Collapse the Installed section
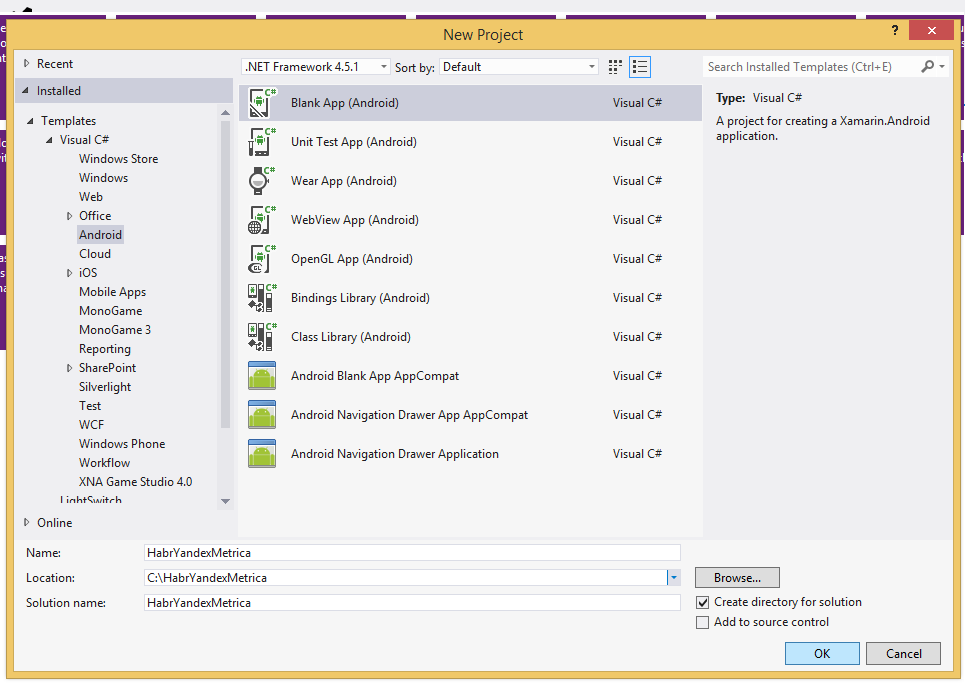The height and width of the screenshot is (684, 965). coord(26,91)
